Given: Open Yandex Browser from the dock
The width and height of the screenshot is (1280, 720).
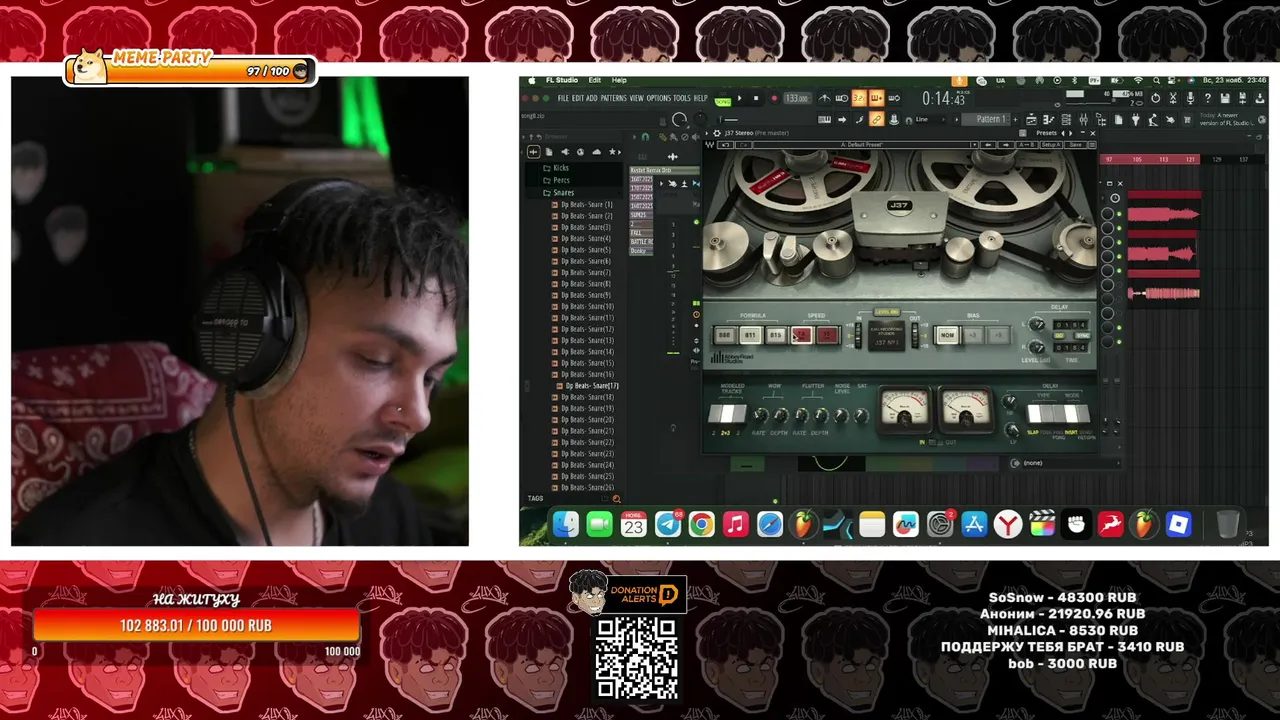Looking at the screenshot, I should [x=1008, y=524].
